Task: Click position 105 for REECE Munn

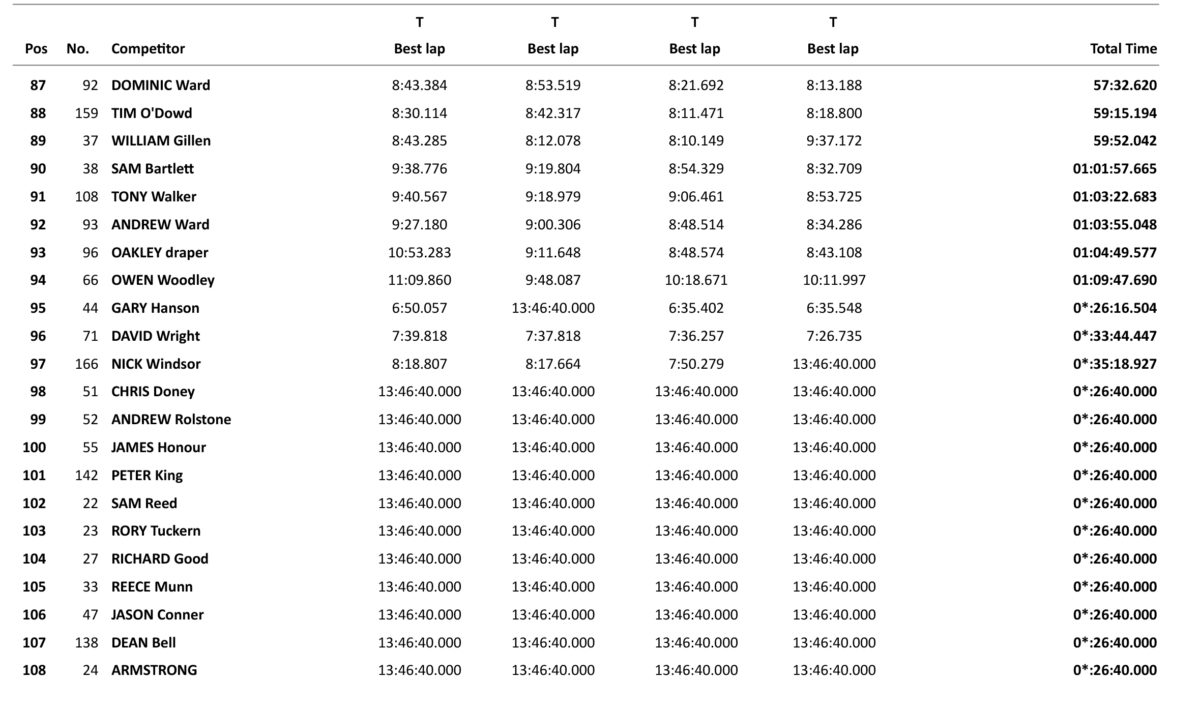Action: click(34, 587)
